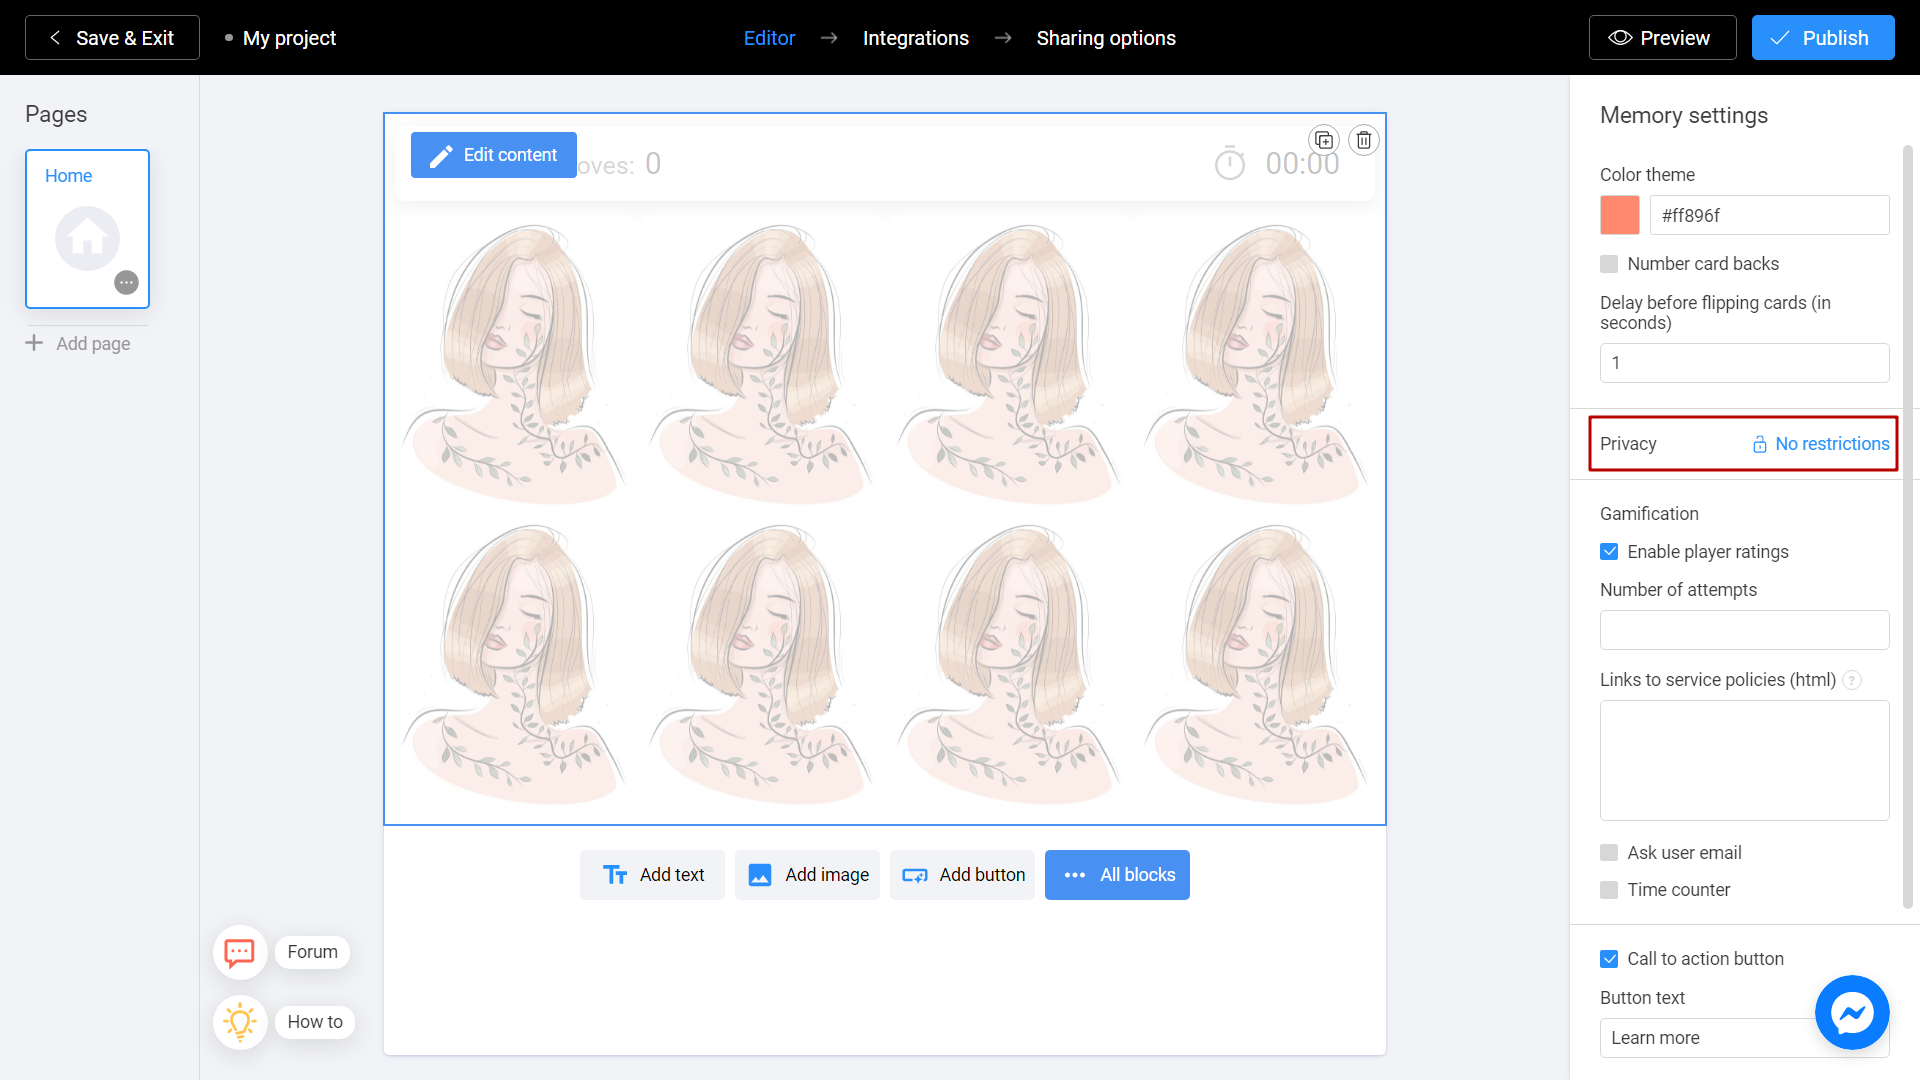Image resolution: width=1920 pixels, height=1080 pixels.
Task: Click the Forum support icon
Action: point(241,952)
